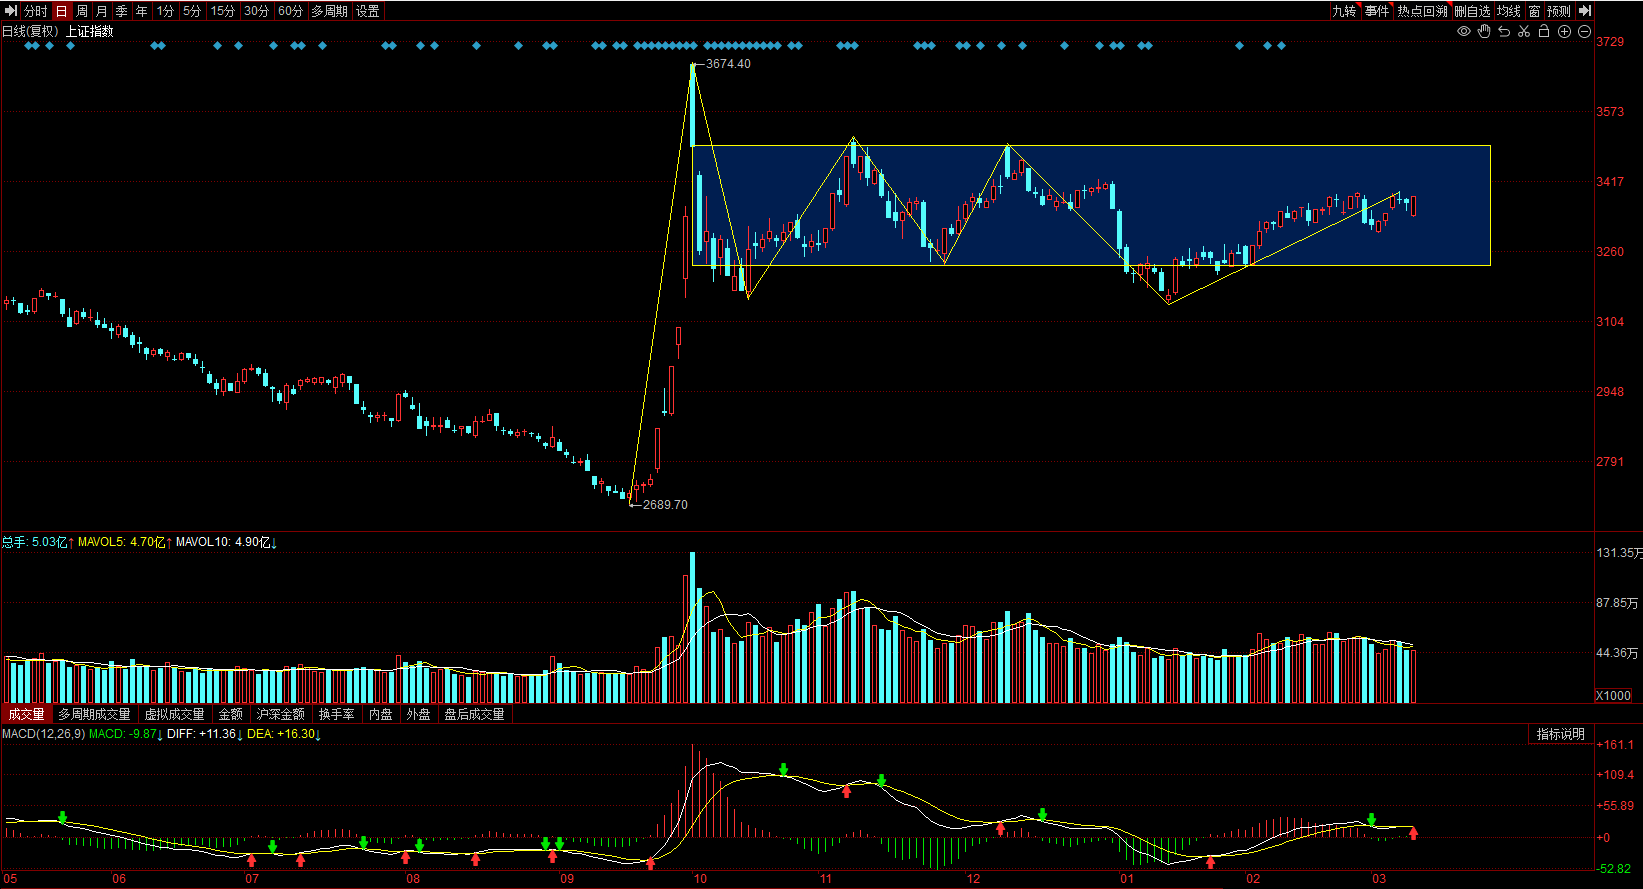Select the 成交量 volume tab
Viewport: 1643px width, 889px height.
click(27, 714)
